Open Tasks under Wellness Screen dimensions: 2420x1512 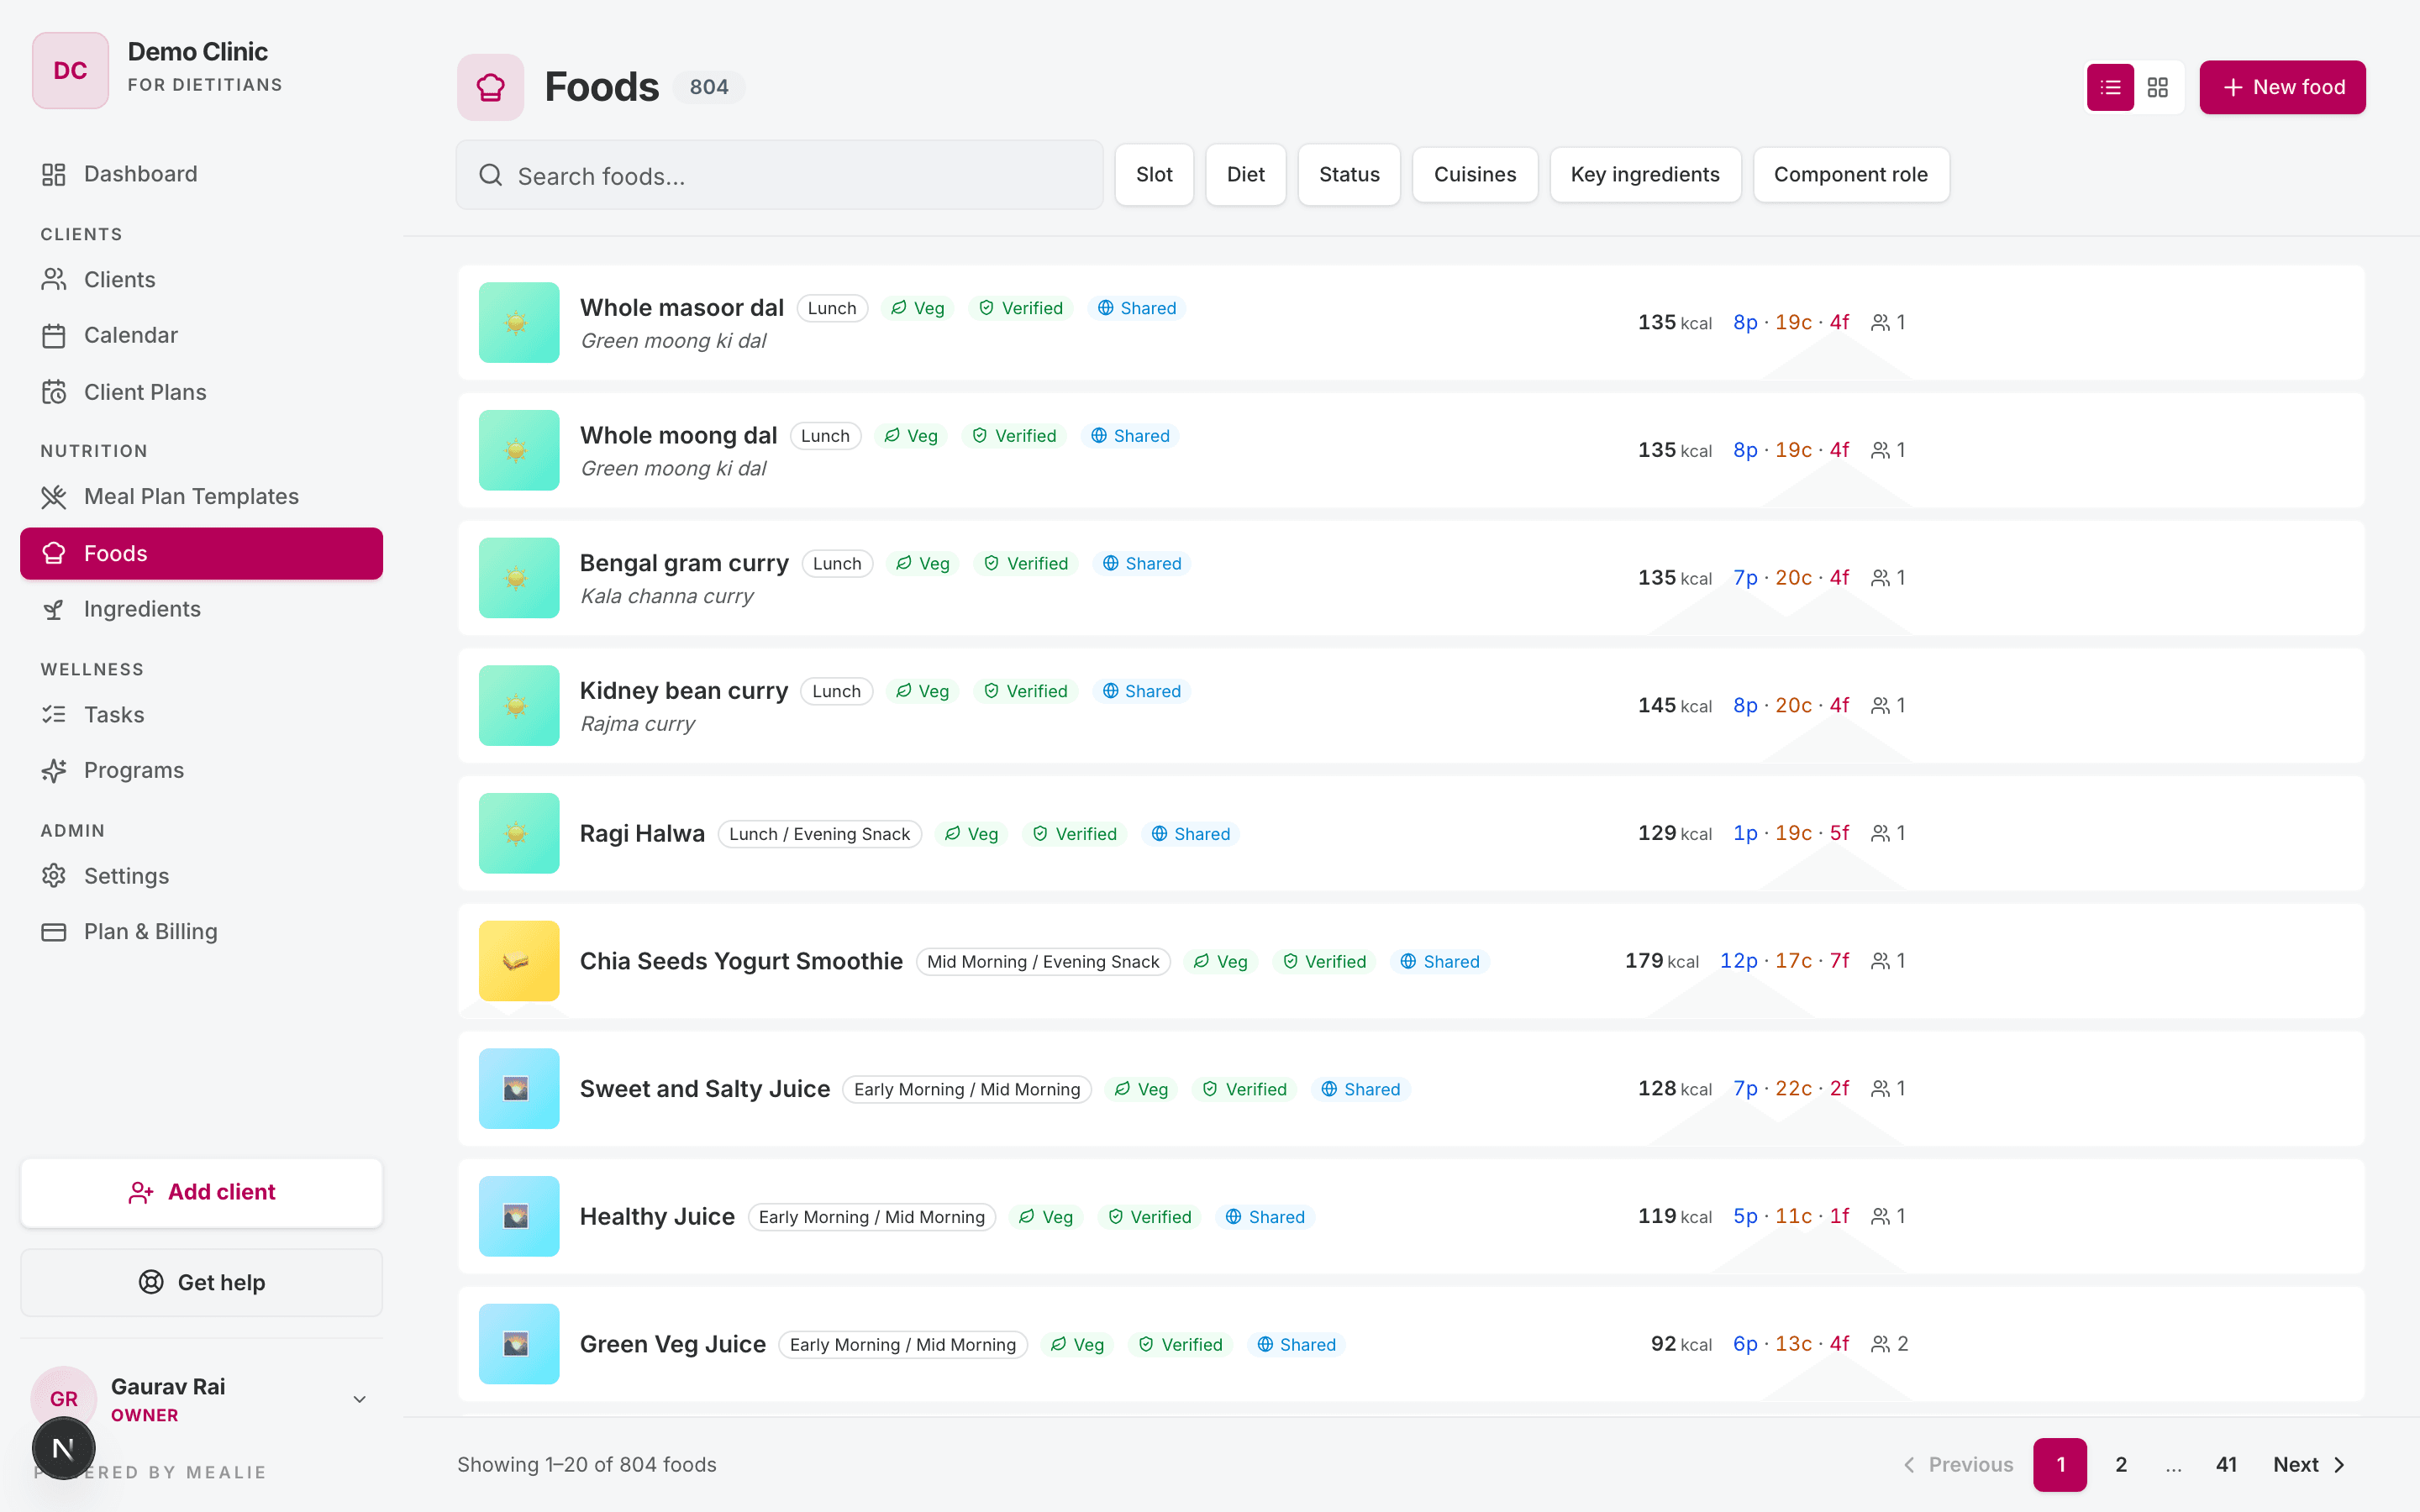201,714
